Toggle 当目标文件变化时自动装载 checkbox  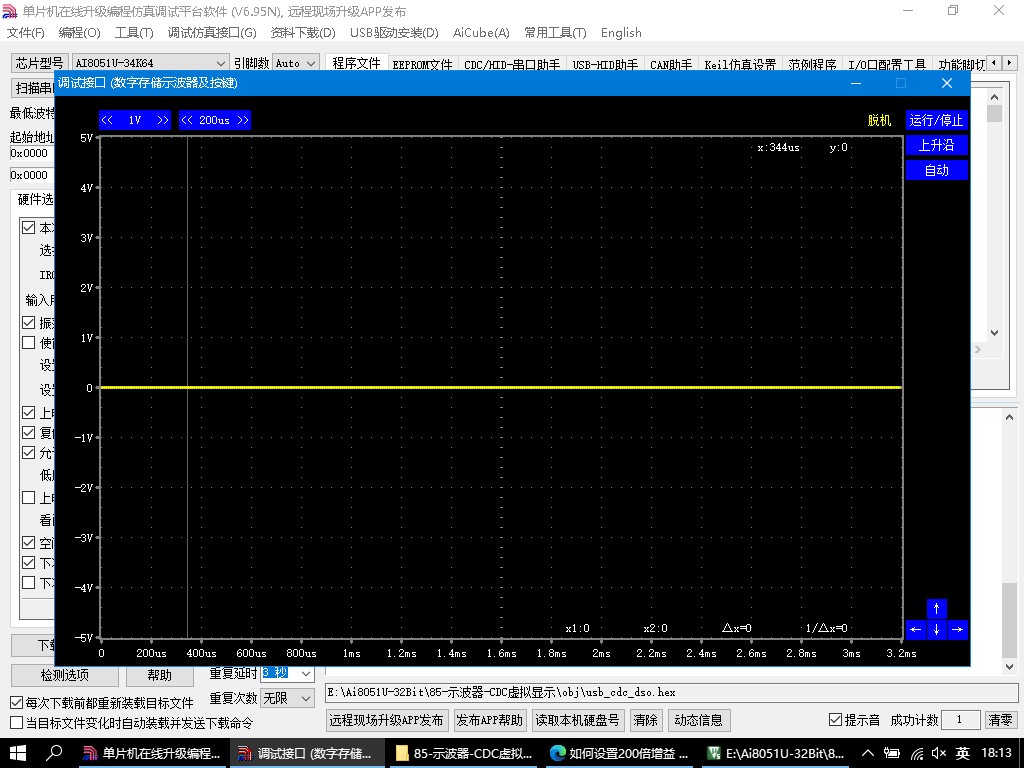[17, 723]
